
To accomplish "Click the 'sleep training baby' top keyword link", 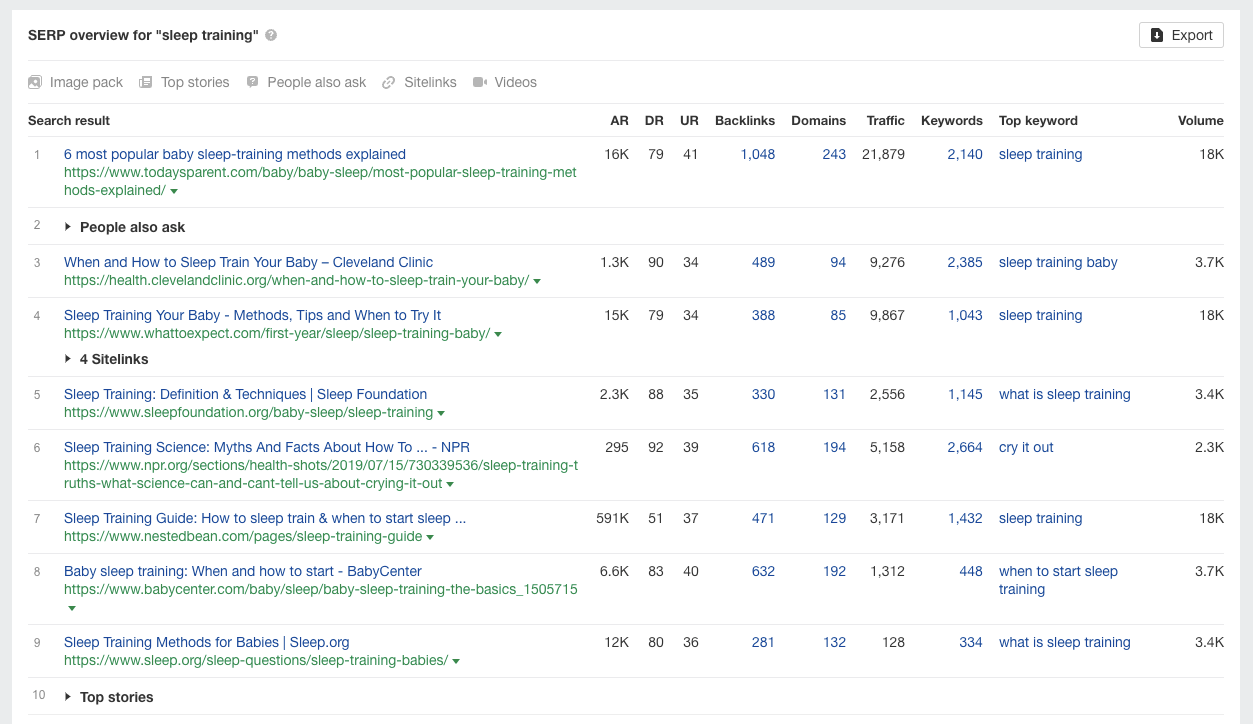I will click(x=1057, y=262).
